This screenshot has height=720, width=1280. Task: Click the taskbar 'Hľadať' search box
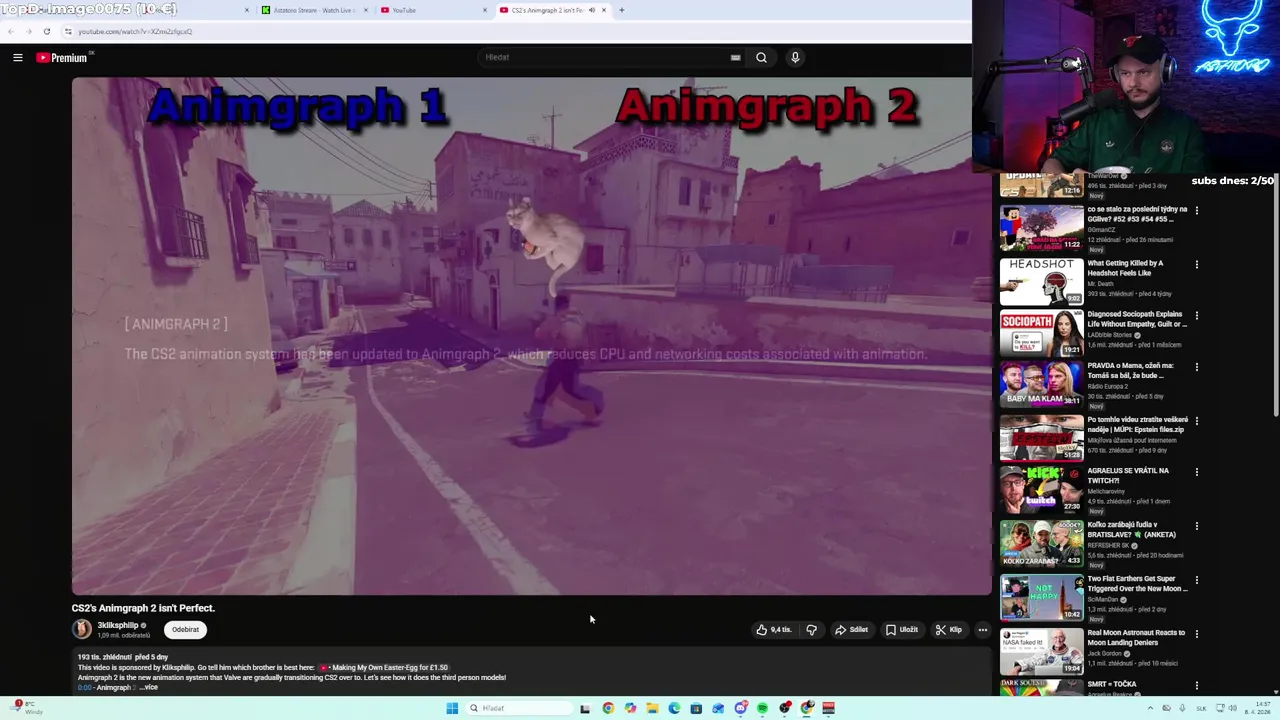click(518, 708)
